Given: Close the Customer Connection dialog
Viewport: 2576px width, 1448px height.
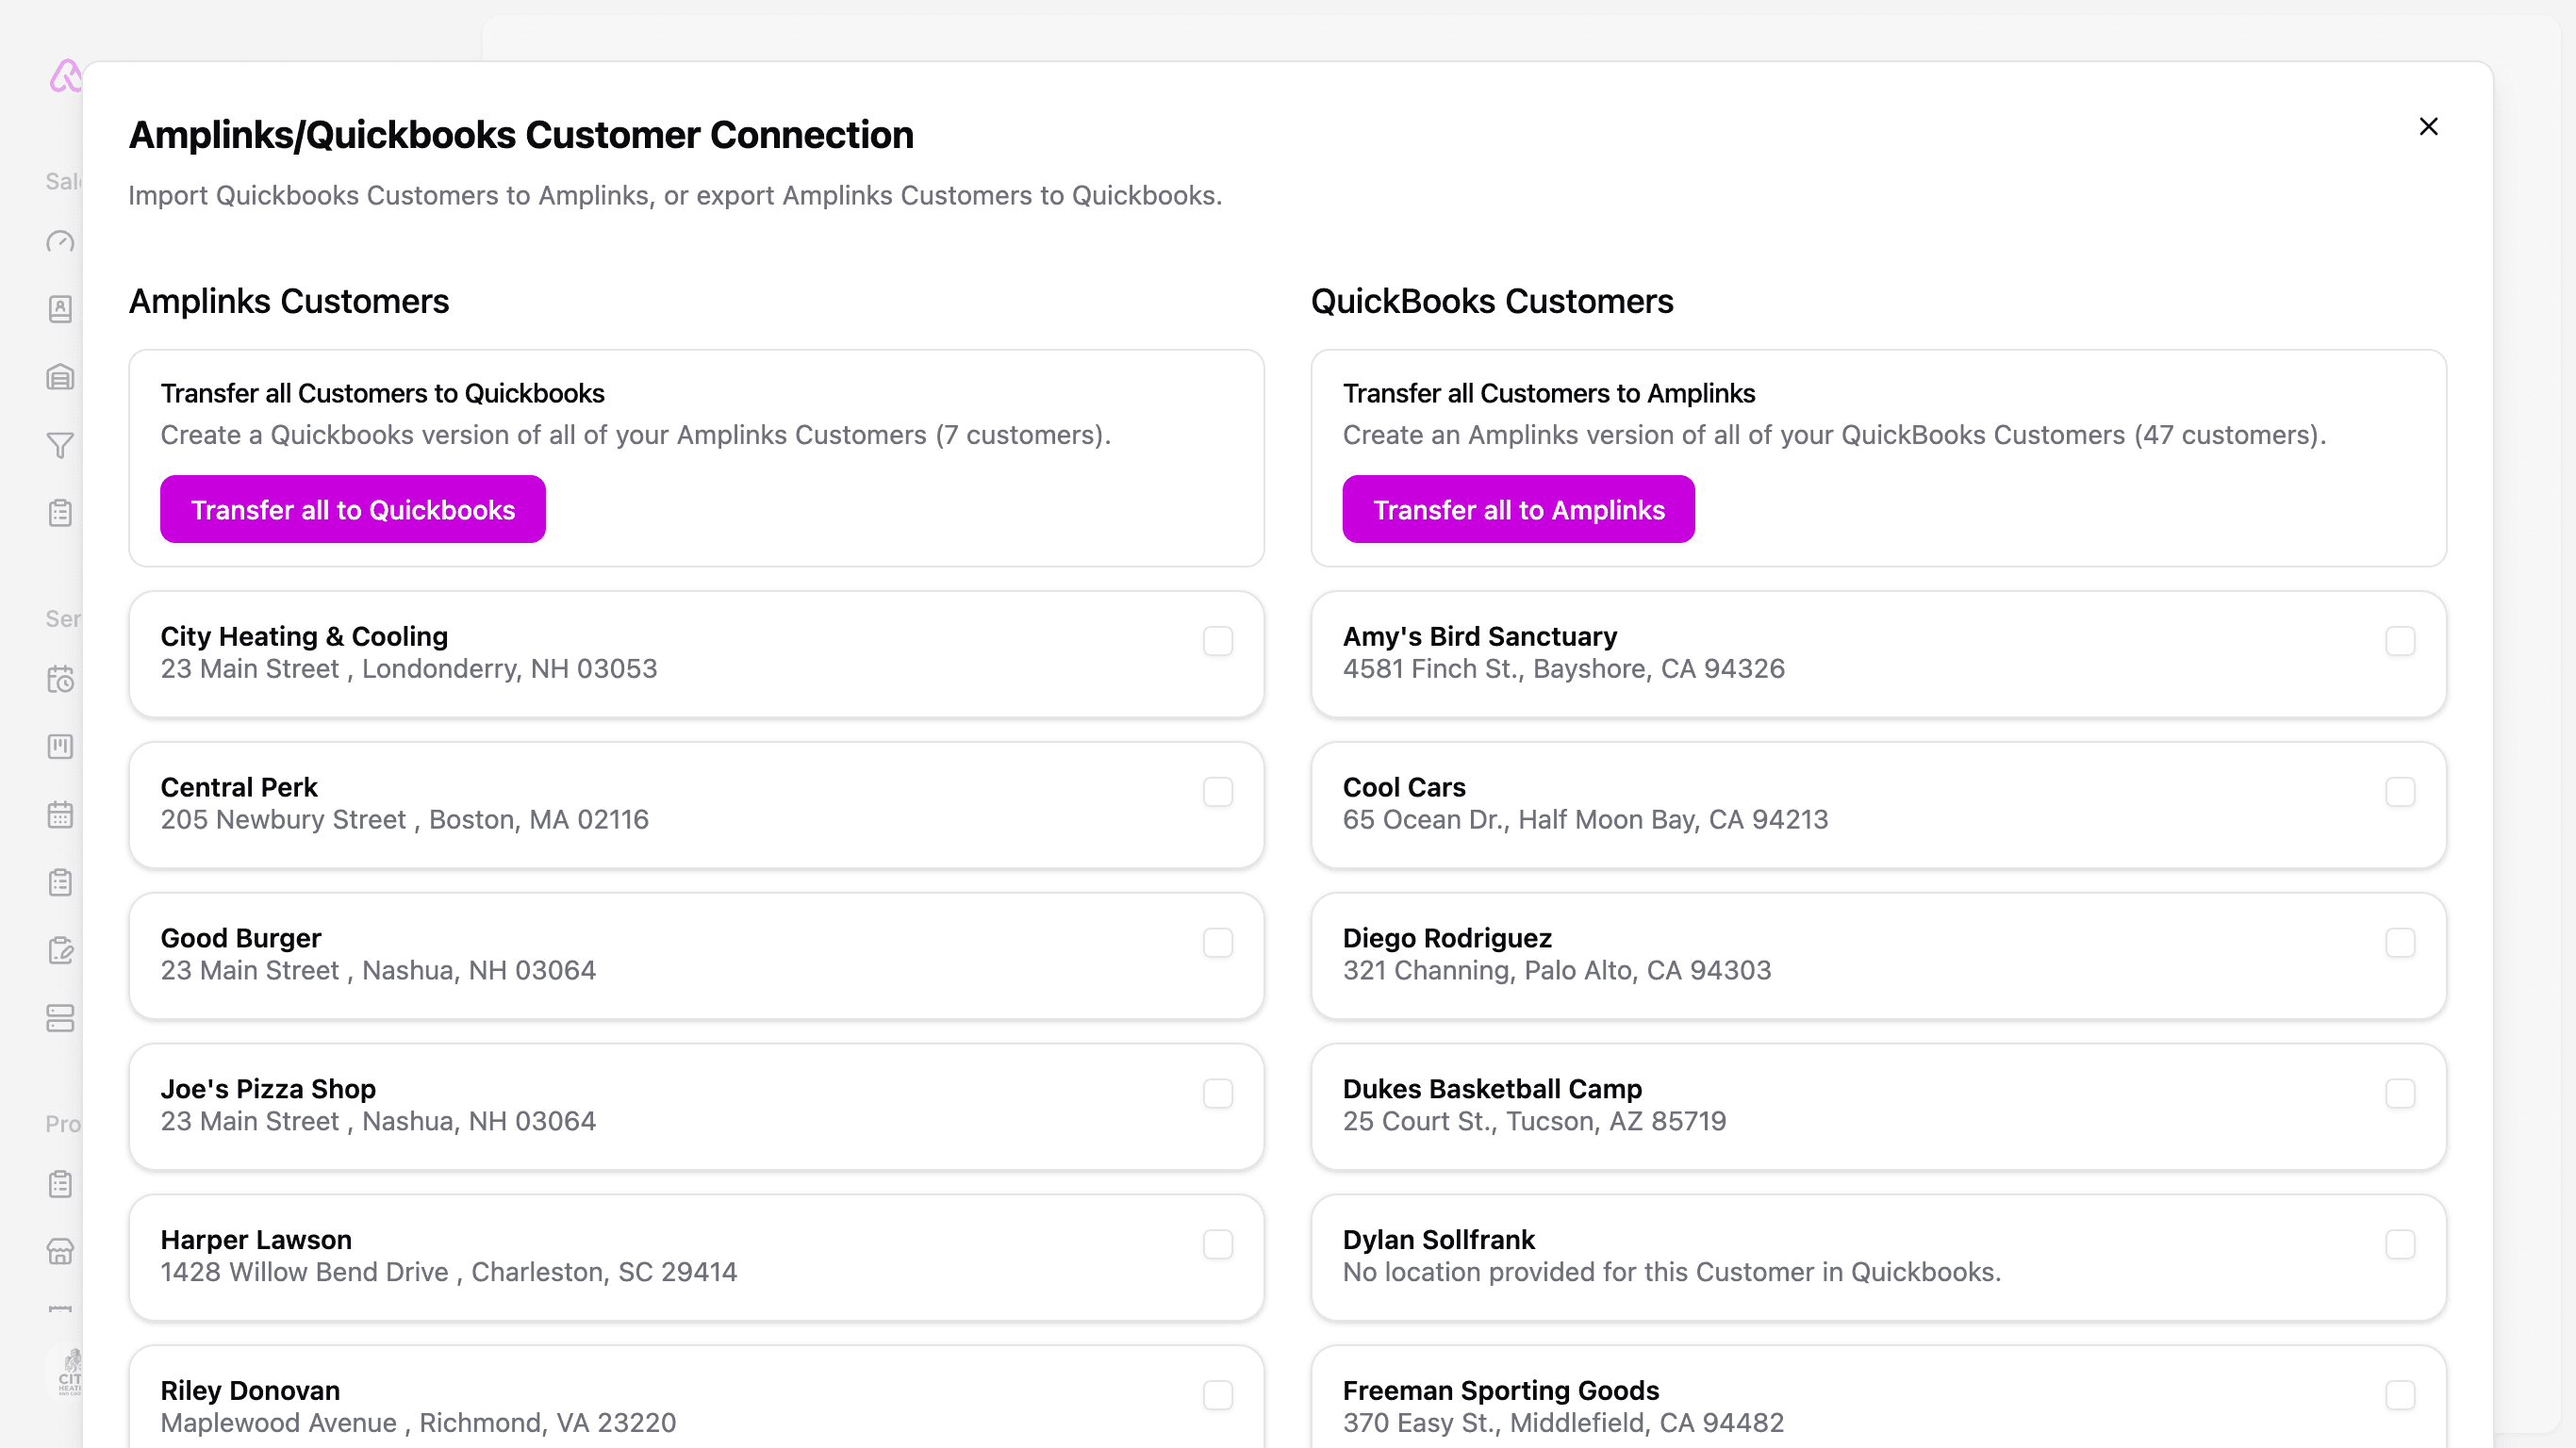Looking at the screenshot, I should click(2428, 127).
